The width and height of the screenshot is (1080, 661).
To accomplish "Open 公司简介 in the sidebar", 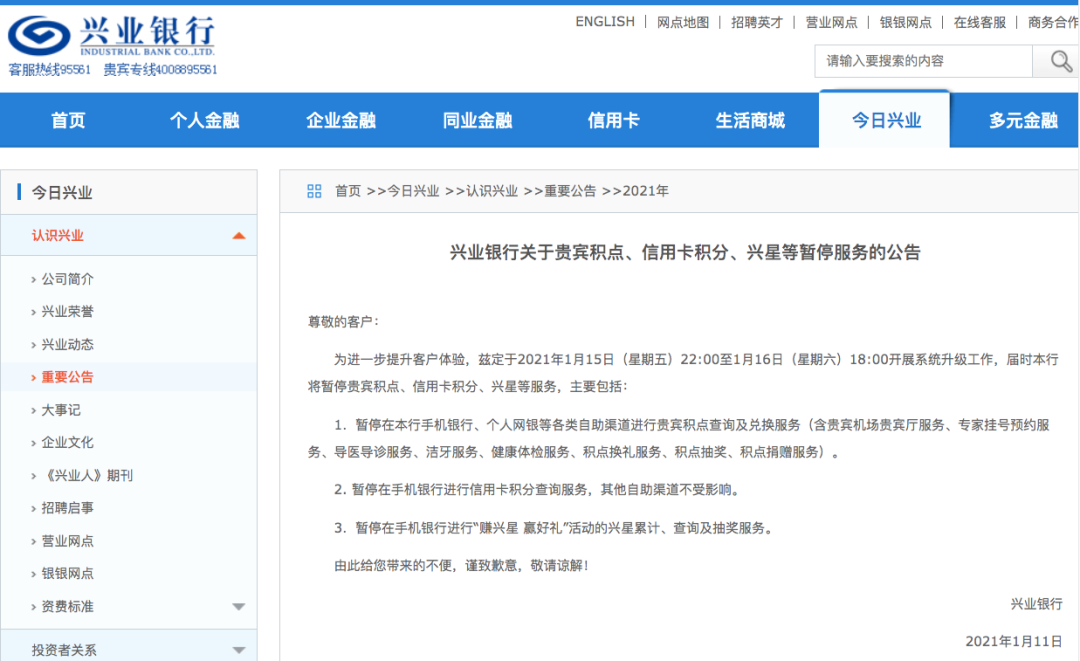I will pyautogui.click(x=67, y=279).
